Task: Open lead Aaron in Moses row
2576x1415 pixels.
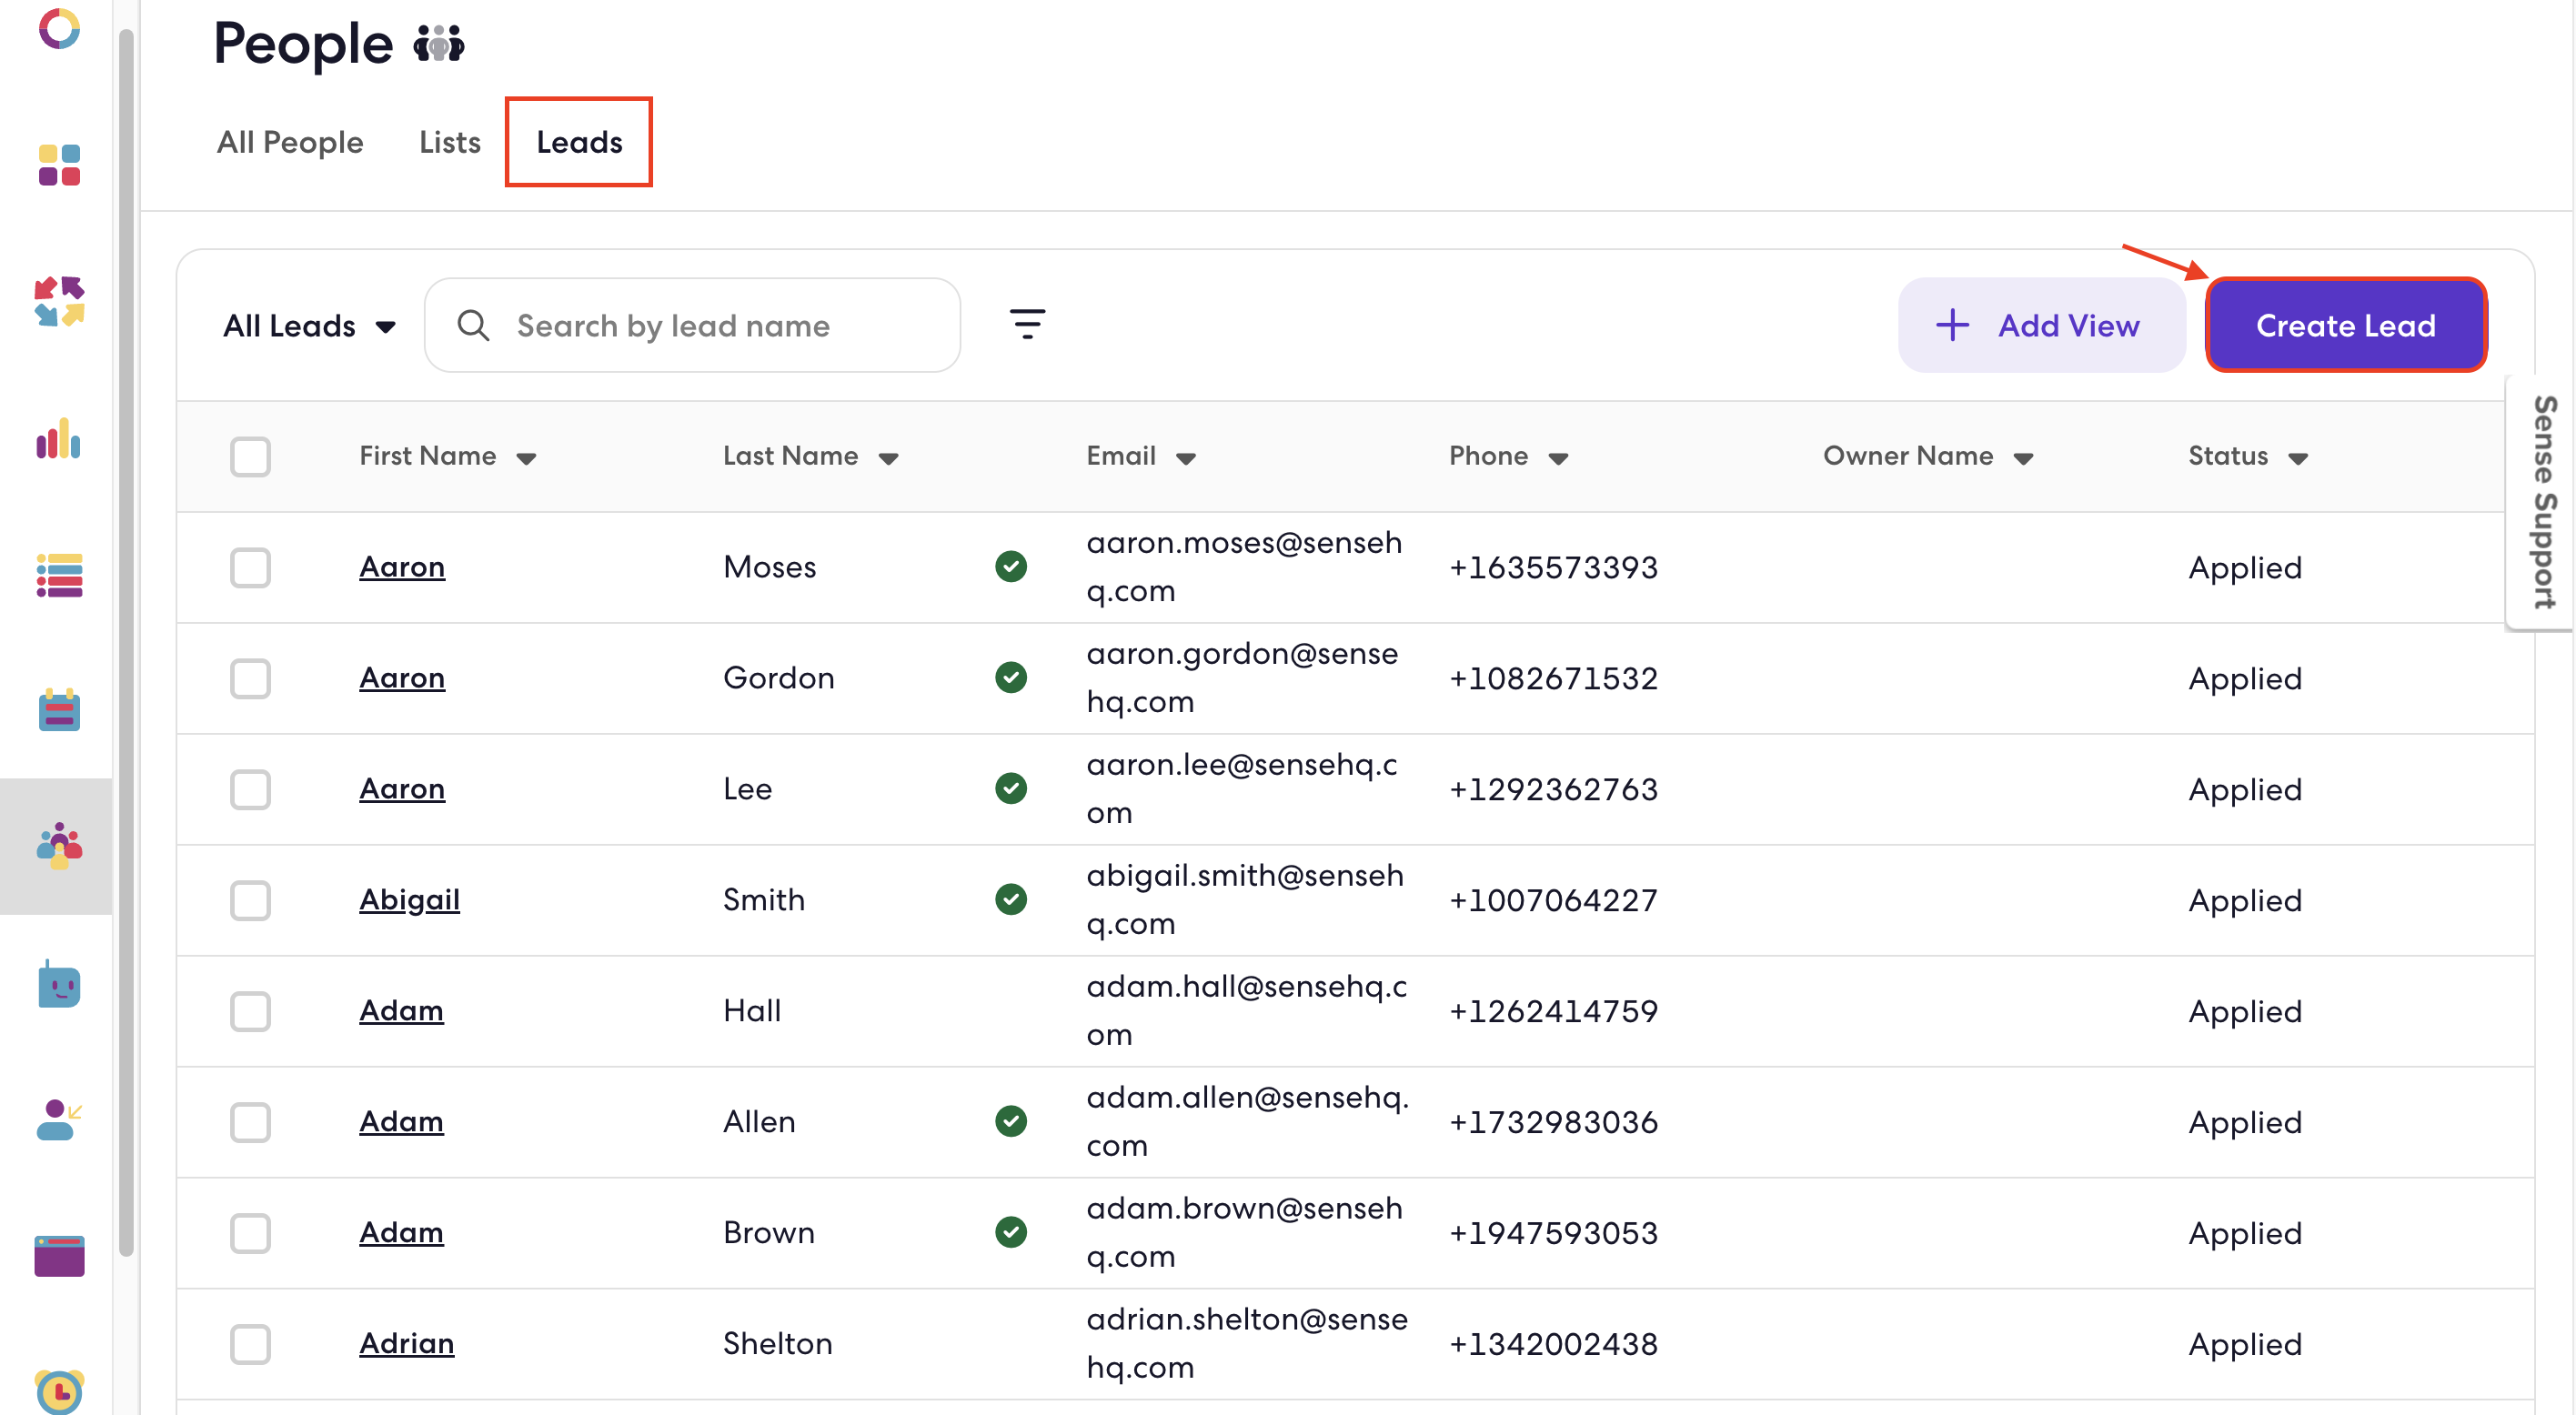Action: click(402, 567)
